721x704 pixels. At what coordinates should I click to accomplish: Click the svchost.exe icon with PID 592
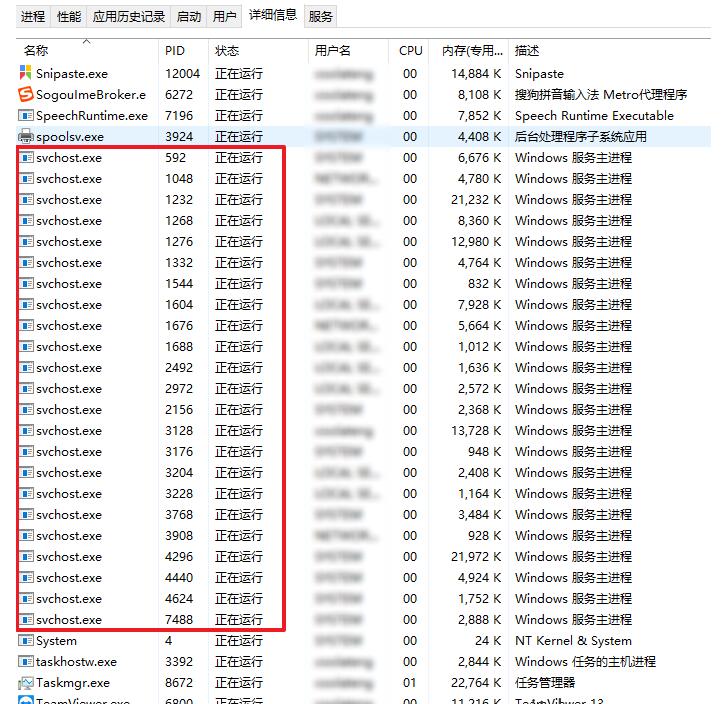[26, 157]
